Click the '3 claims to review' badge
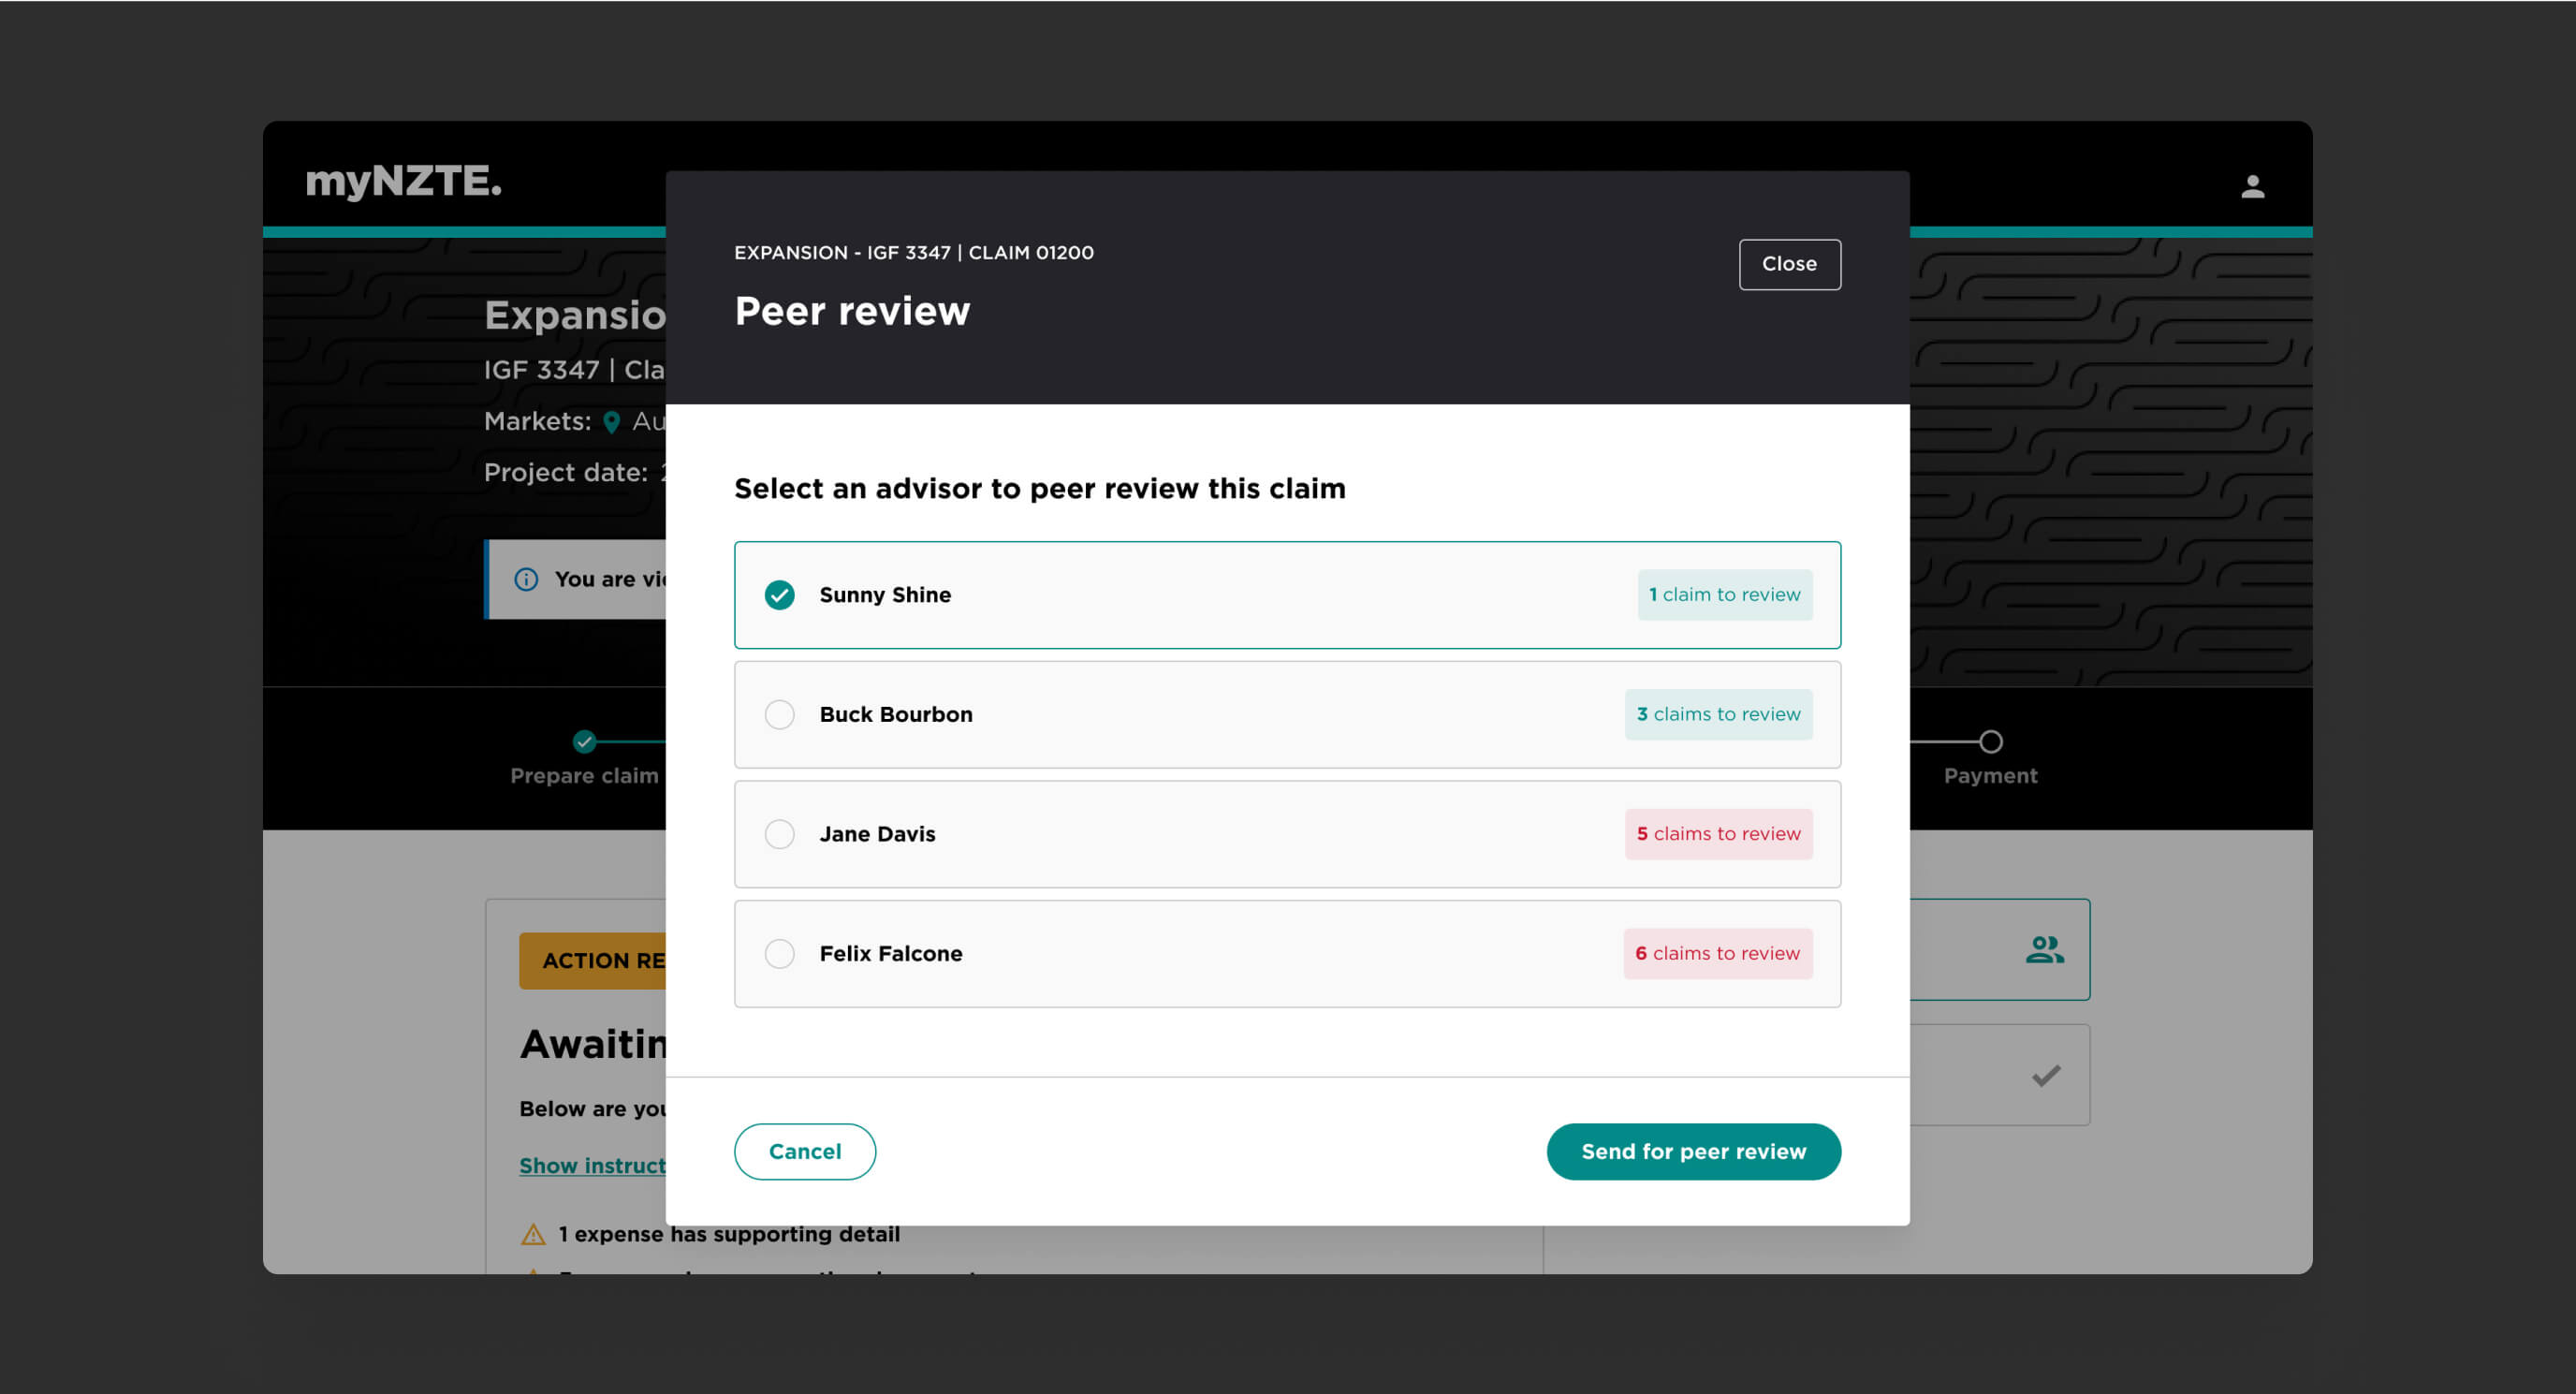The height and width of the screenshot is (1394, 2576). pyautogui.click(x=1718, y=714)
